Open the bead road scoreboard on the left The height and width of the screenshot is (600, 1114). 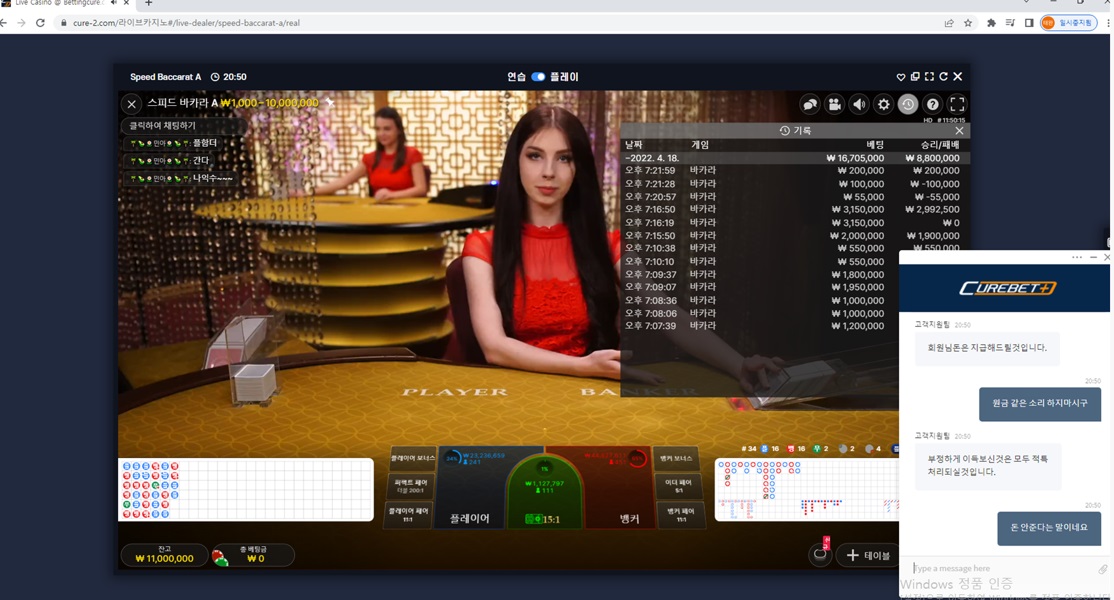[x=245, y=490]
